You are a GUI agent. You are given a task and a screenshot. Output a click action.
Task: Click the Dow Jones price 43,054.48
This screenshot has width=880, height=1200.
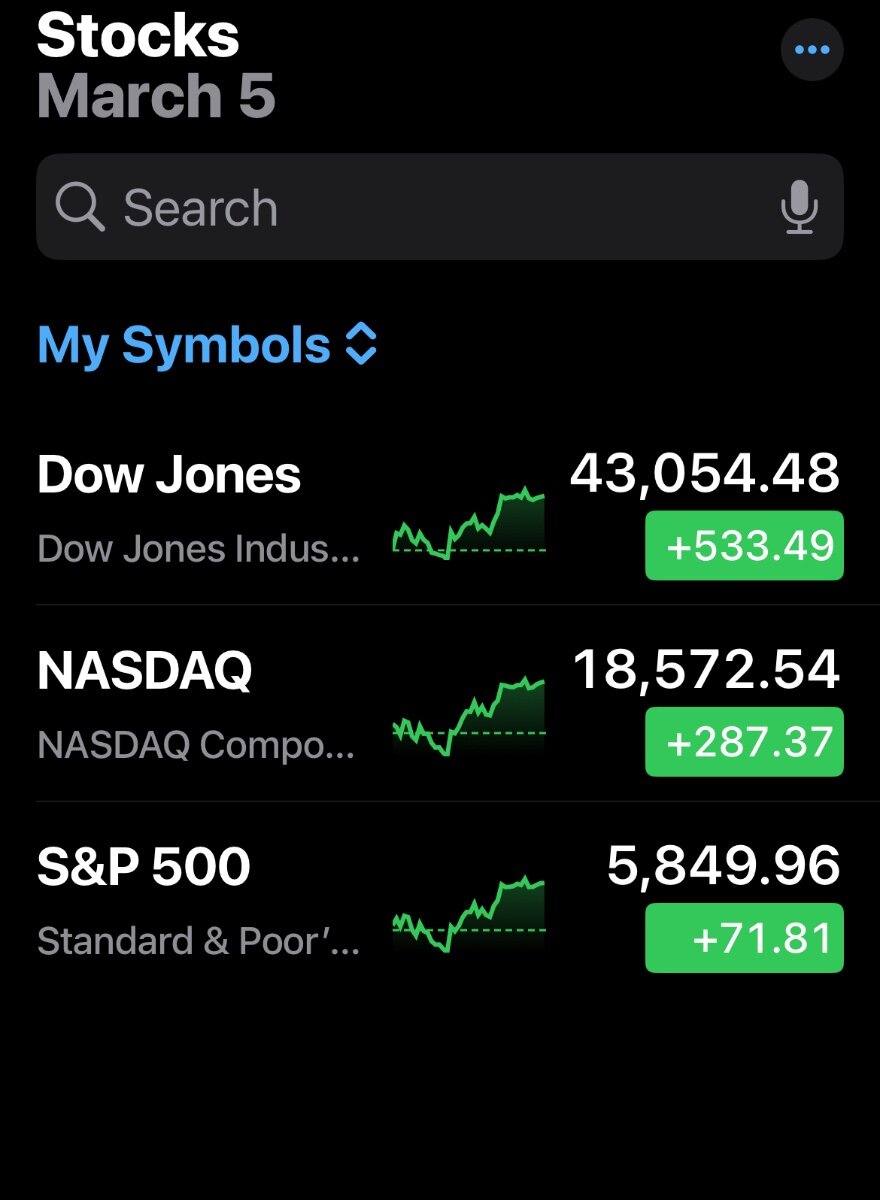click(705, 474)
